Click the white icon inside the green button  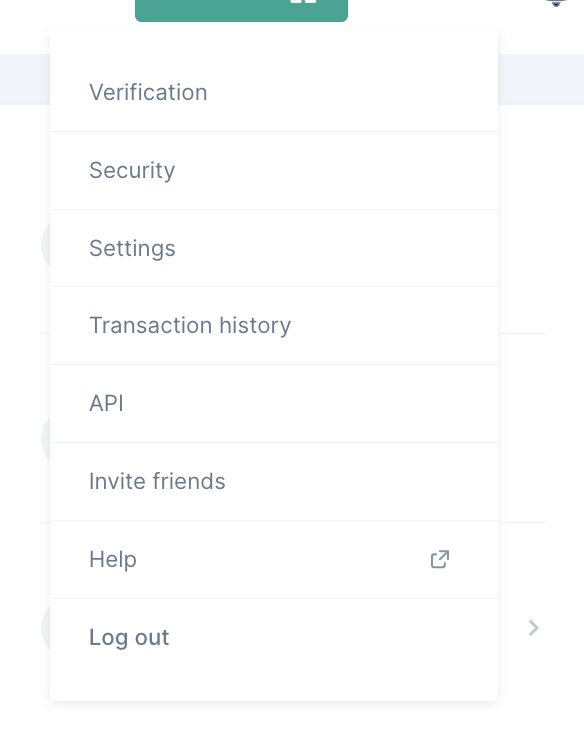click(303, 2)
